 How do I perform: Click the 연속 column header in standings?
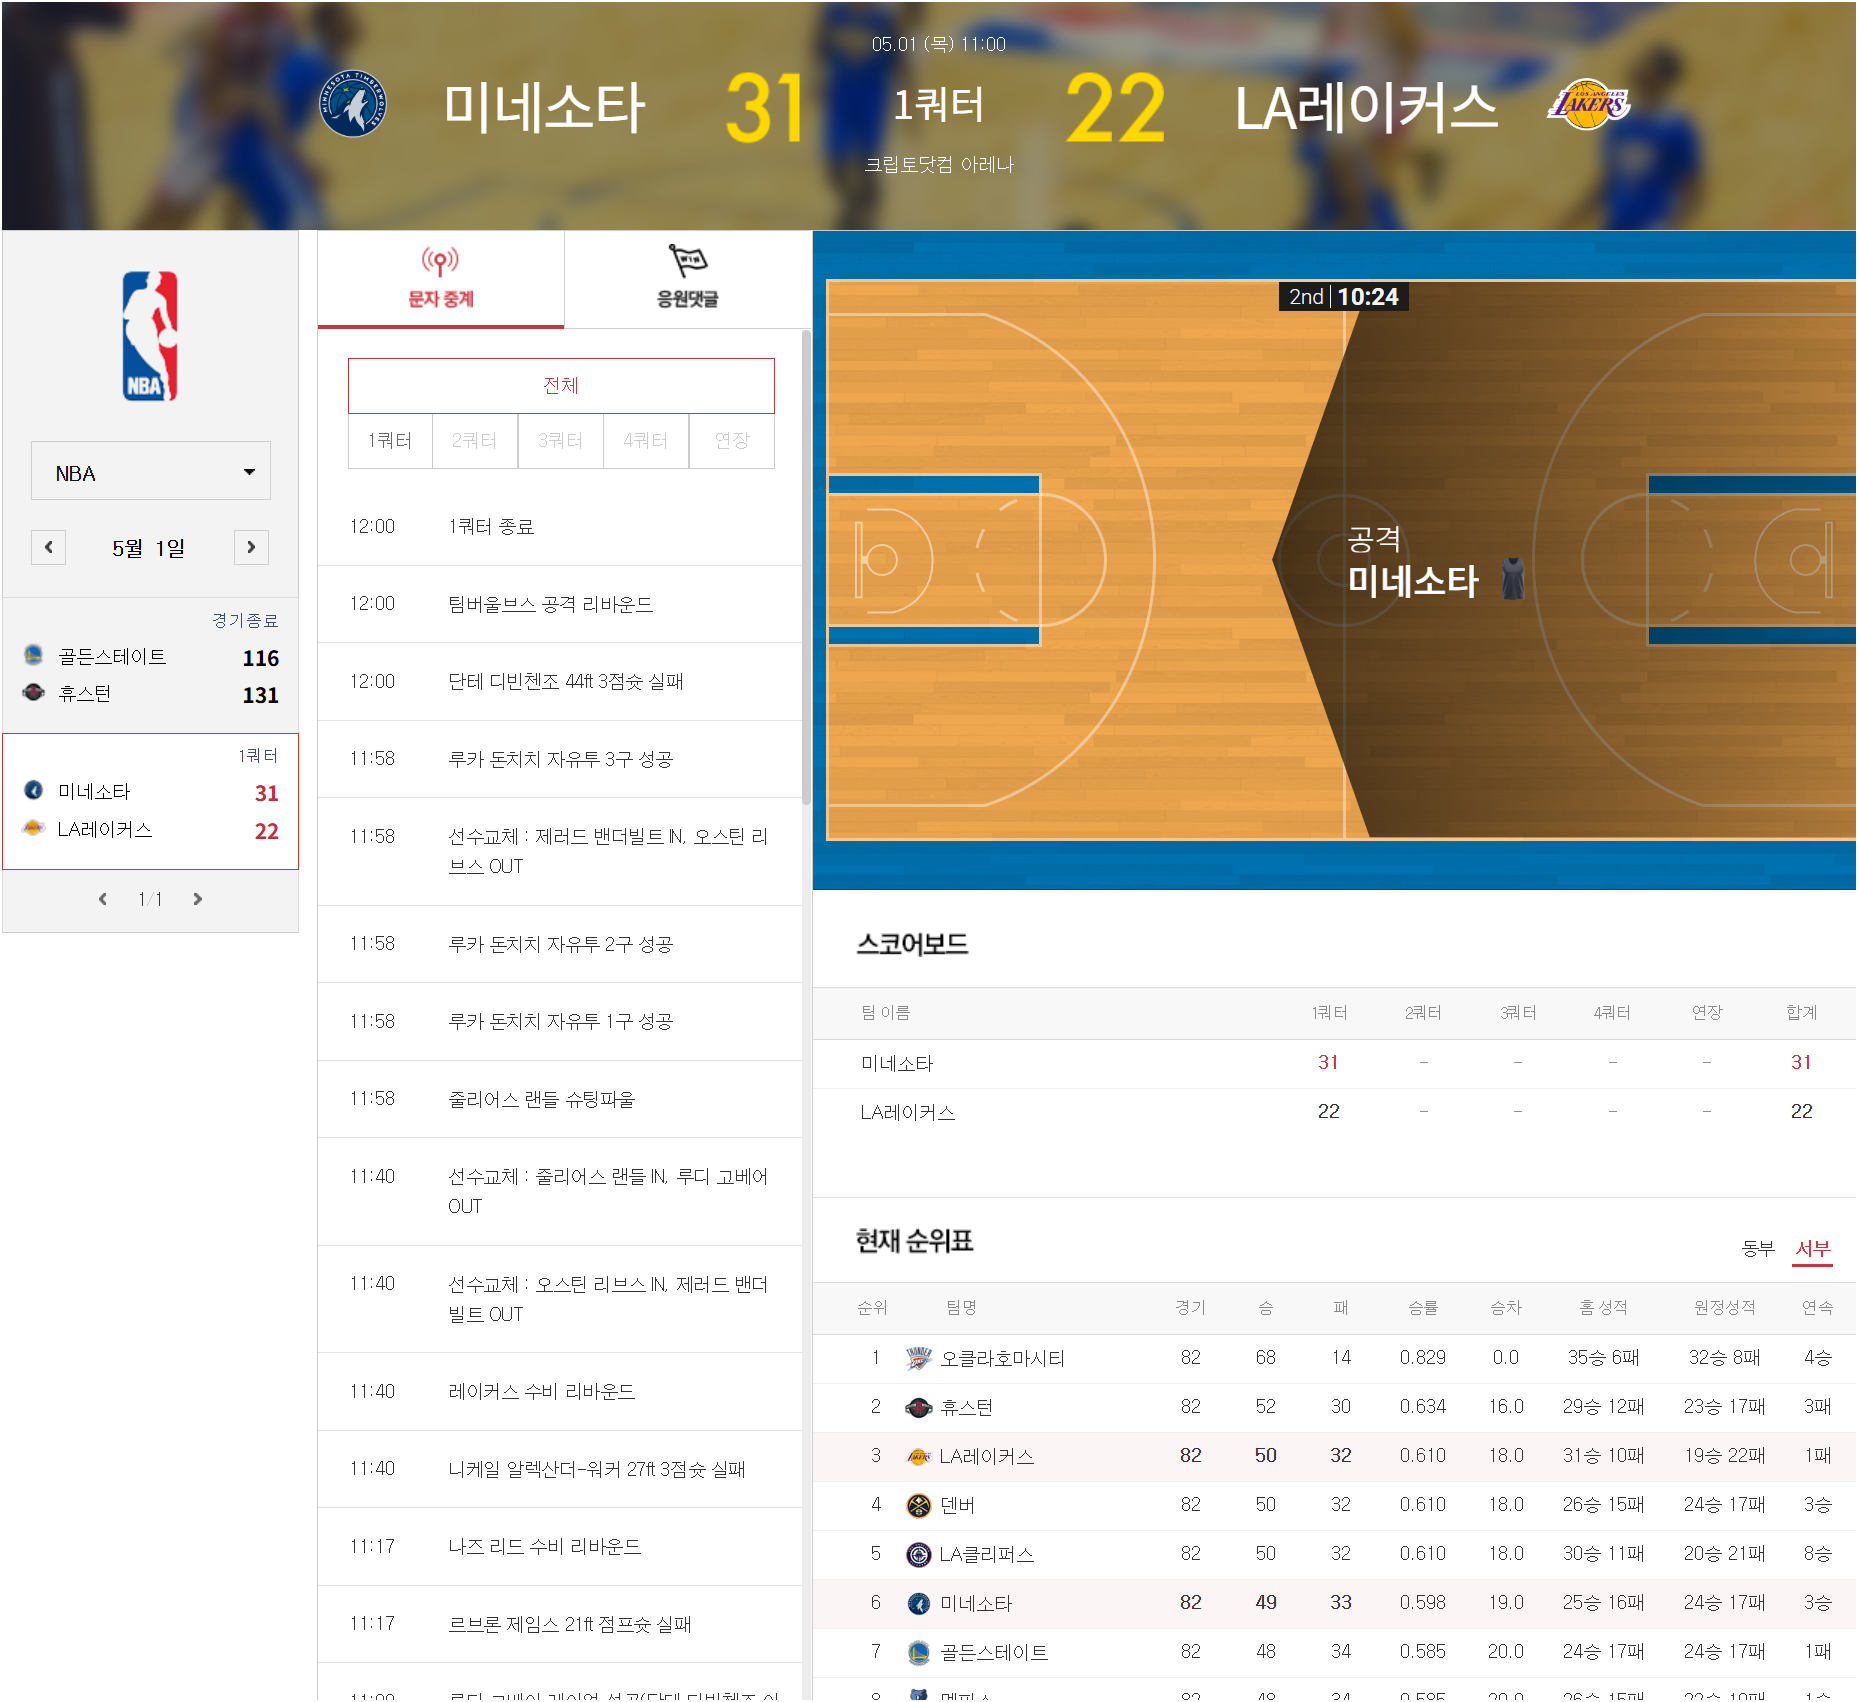point(1817,1307)
